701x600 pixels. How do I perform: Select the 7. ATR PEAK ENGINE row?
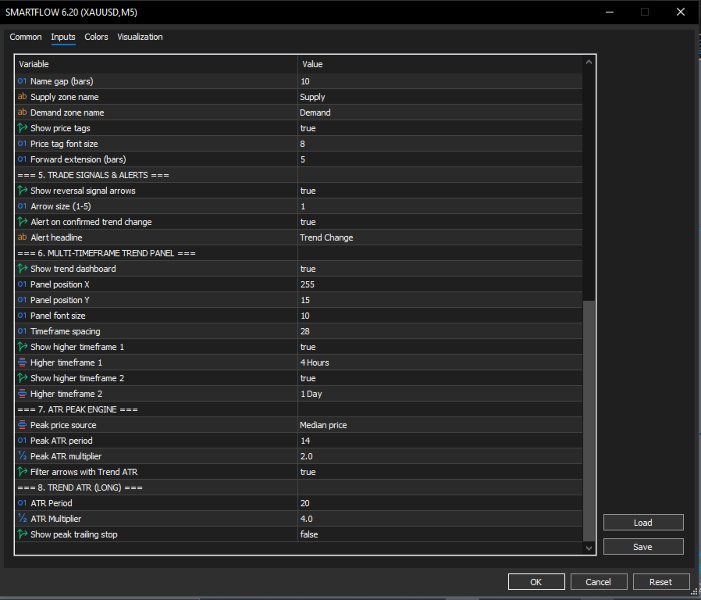pos(299,410)
